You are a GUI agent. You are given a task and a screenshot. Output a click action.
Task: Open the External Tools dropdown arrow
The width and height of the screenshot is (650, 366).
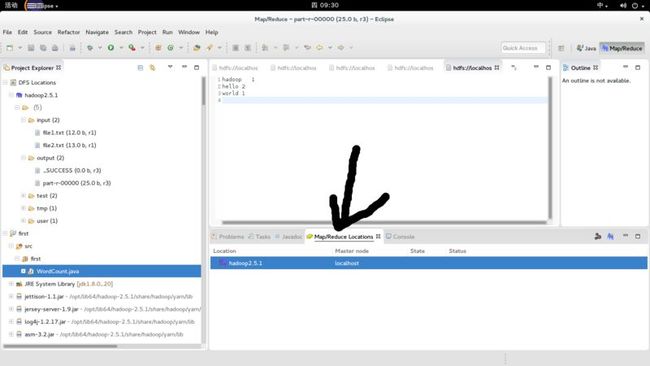pos(142,48)
